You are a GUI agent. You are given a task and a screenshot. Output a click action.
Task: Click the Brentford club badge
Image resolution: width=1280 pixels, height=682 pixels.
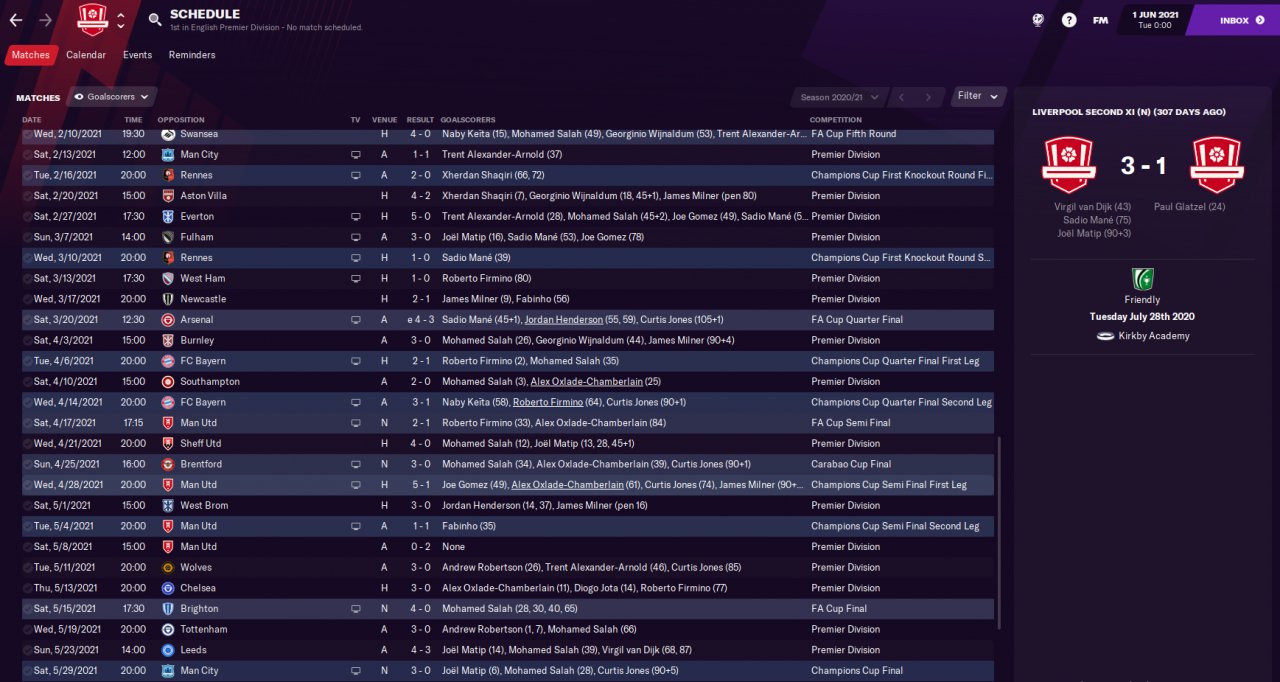(x=168, y=464)
